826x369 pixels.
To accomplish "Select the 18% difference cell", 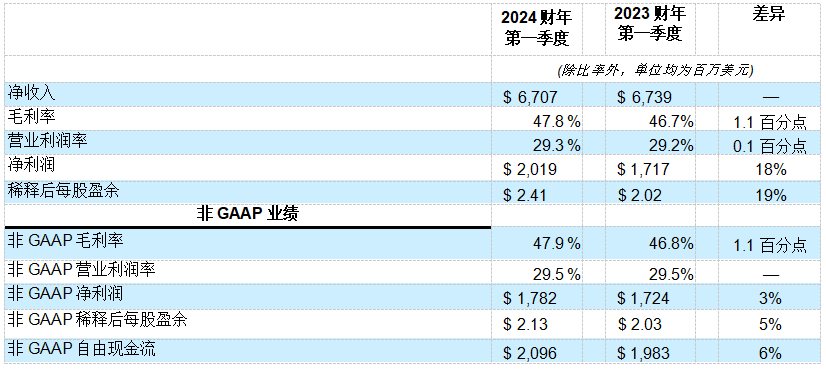I will [770, 170].
